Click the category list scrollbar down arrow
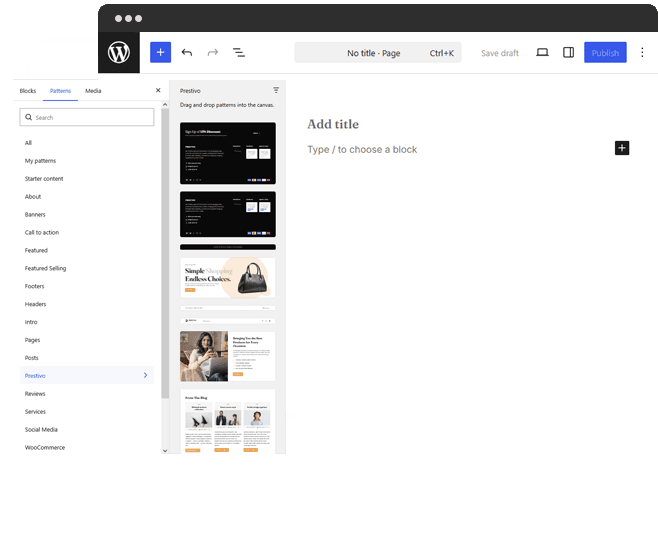658x544 pixels. coord(165,450)
